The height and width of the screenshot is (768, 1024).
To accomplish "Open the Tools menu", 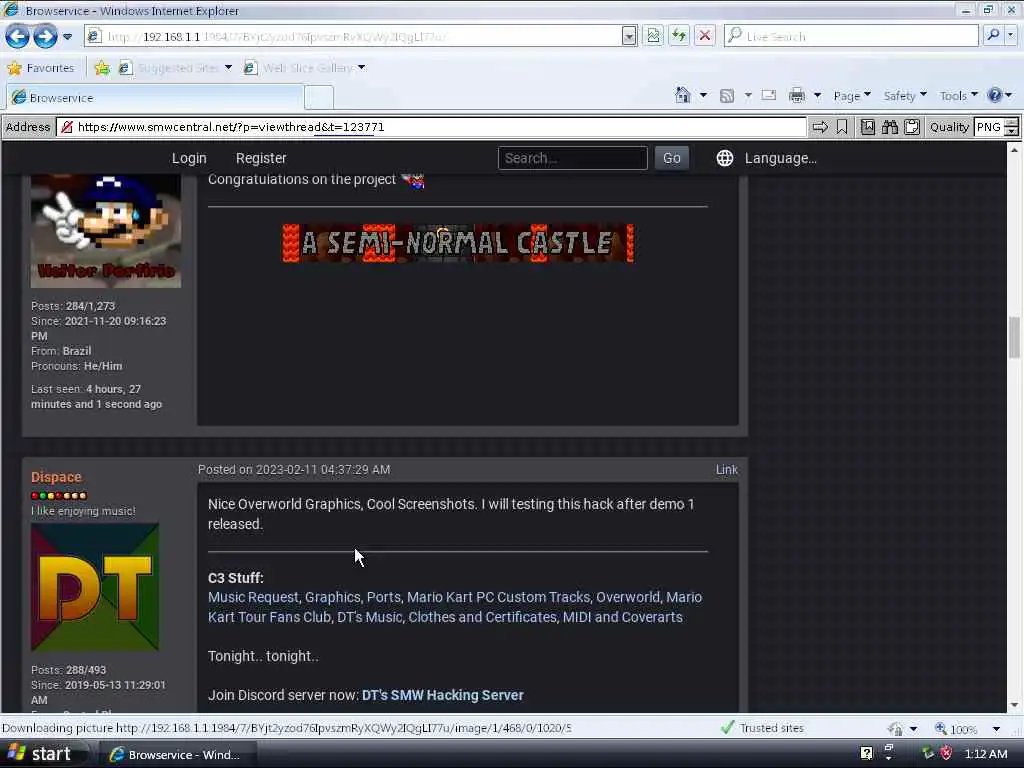I will pyautogui.click(x=959, y=96).
